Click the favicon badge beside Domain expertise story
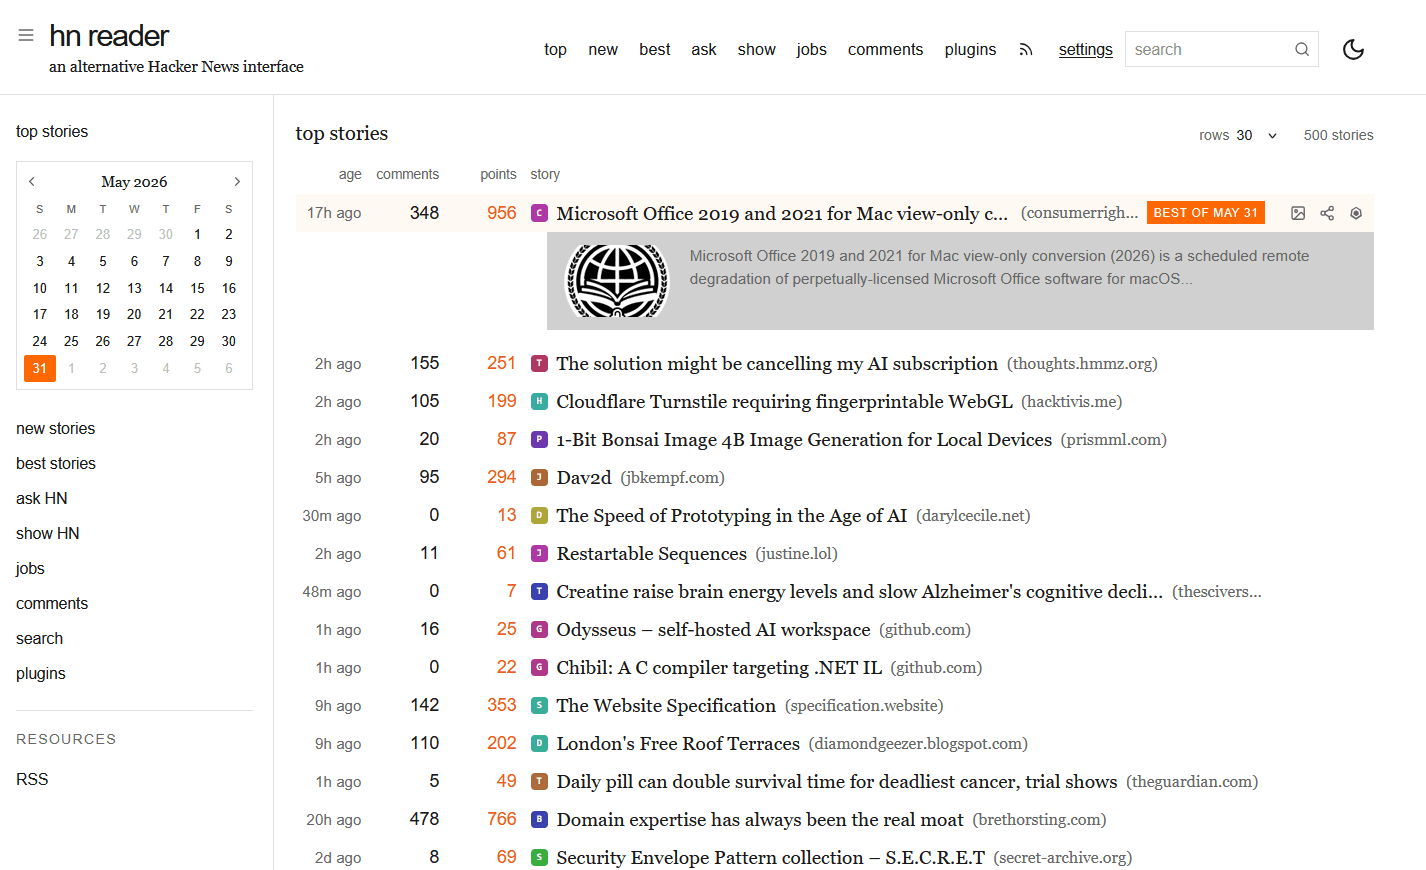This screenshot has width=1426, height=870. [539, 819]
